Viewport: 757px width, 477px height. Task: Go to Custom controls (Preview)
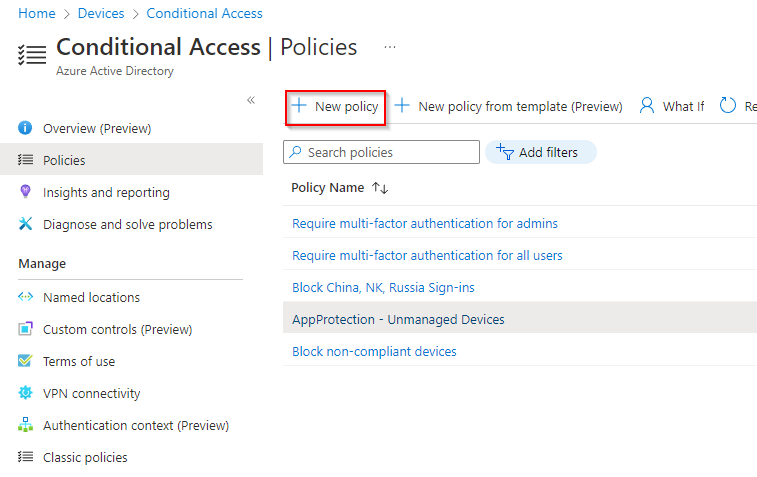click(x=117, y=329)
